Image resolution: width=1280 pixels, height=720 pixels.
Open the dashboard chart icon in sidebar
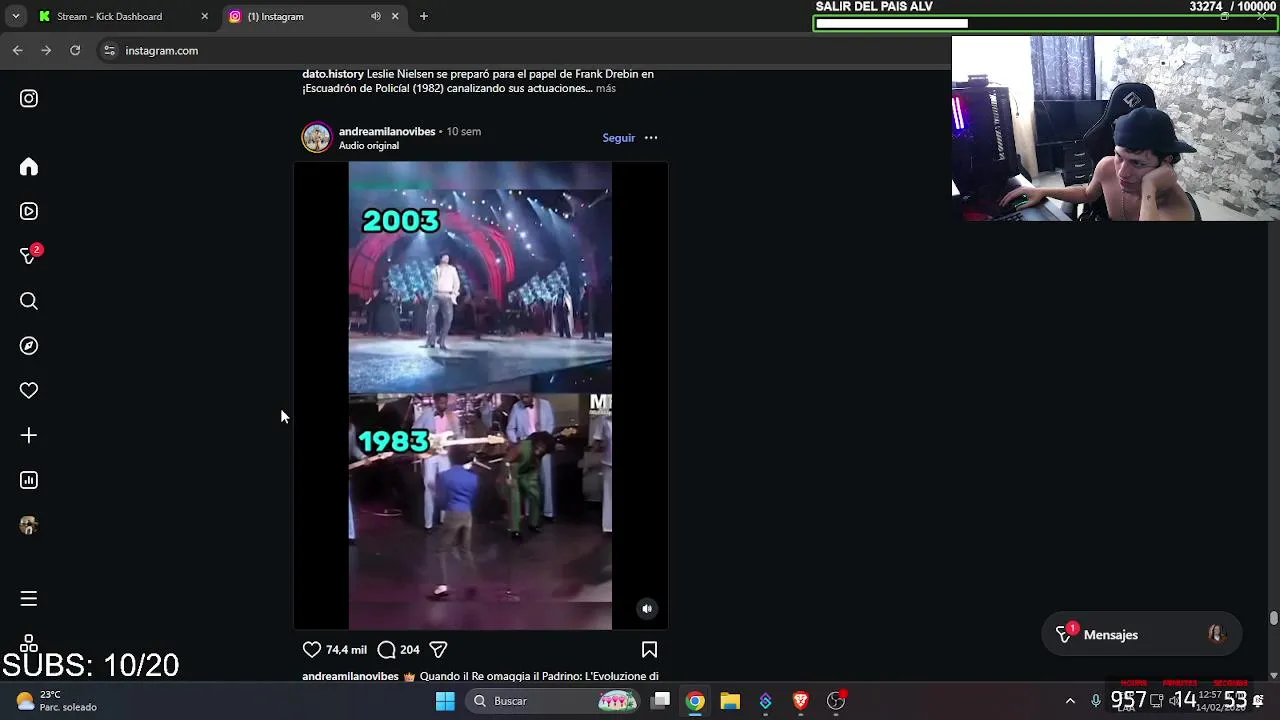tap(29, 480)
